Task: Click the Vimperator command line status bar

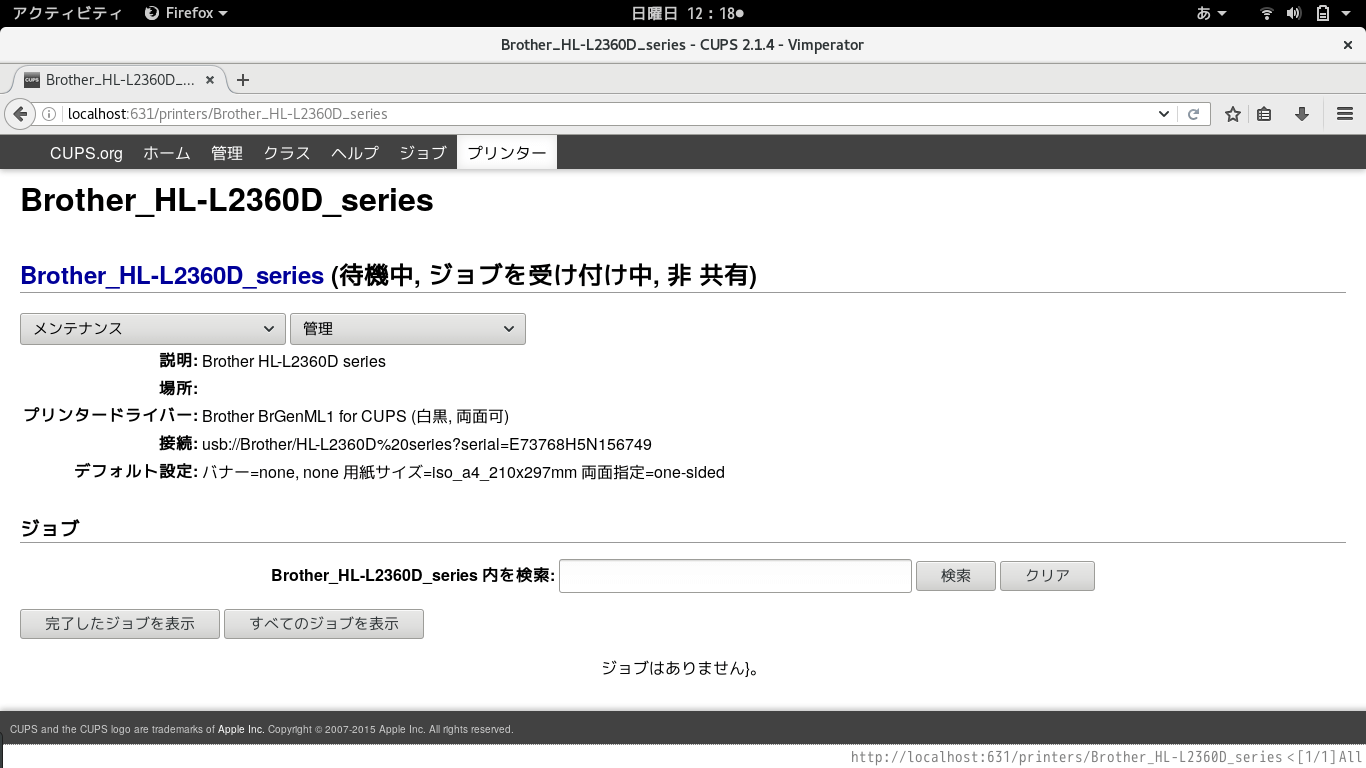Action: [x=683, y=757]
